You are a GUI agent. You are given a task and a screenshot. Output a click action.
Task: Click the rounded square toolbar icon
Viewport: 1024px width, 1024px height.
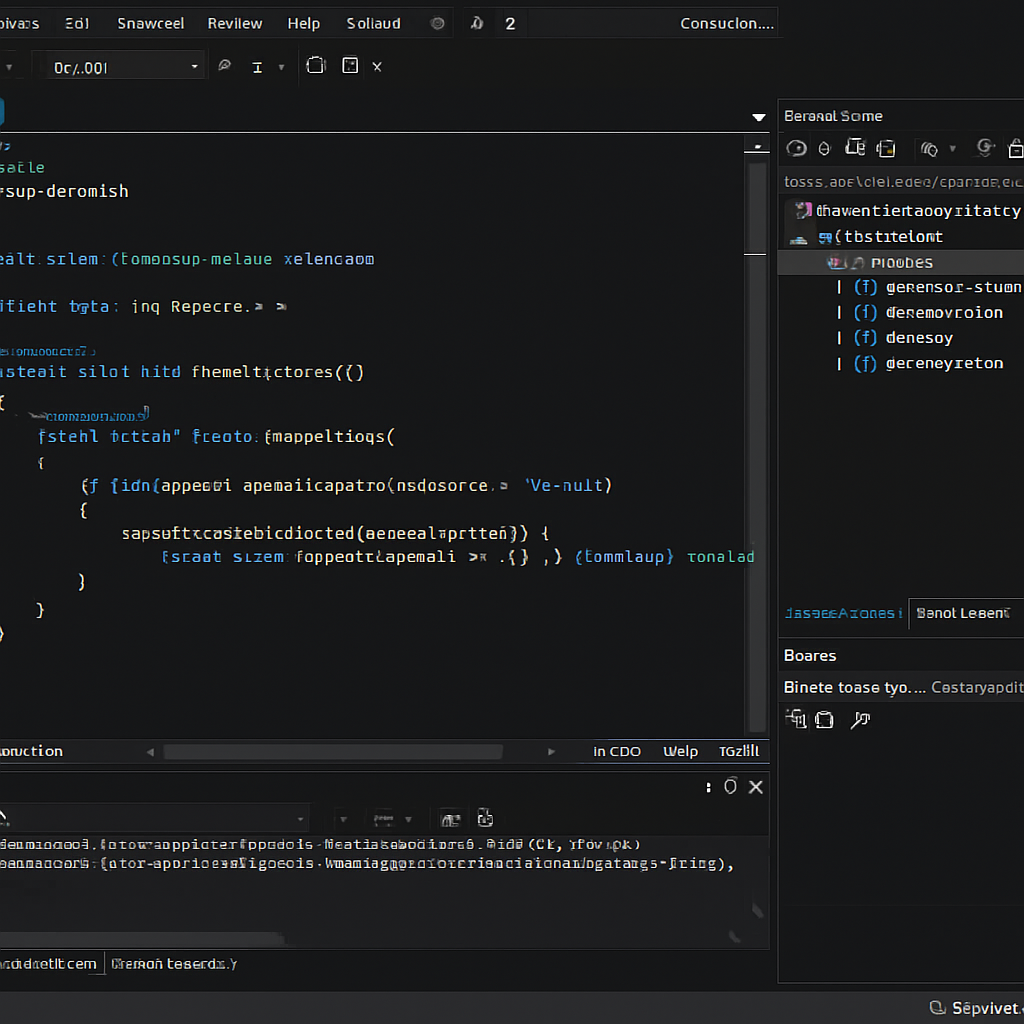(316, 65)
